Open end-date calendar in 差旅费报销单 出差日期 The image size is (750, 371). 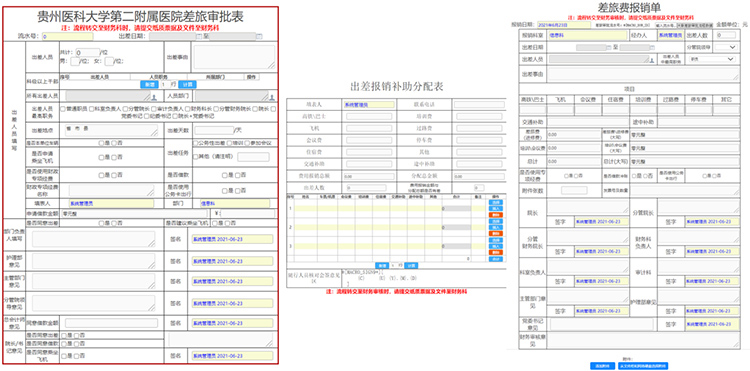(652, 47)
